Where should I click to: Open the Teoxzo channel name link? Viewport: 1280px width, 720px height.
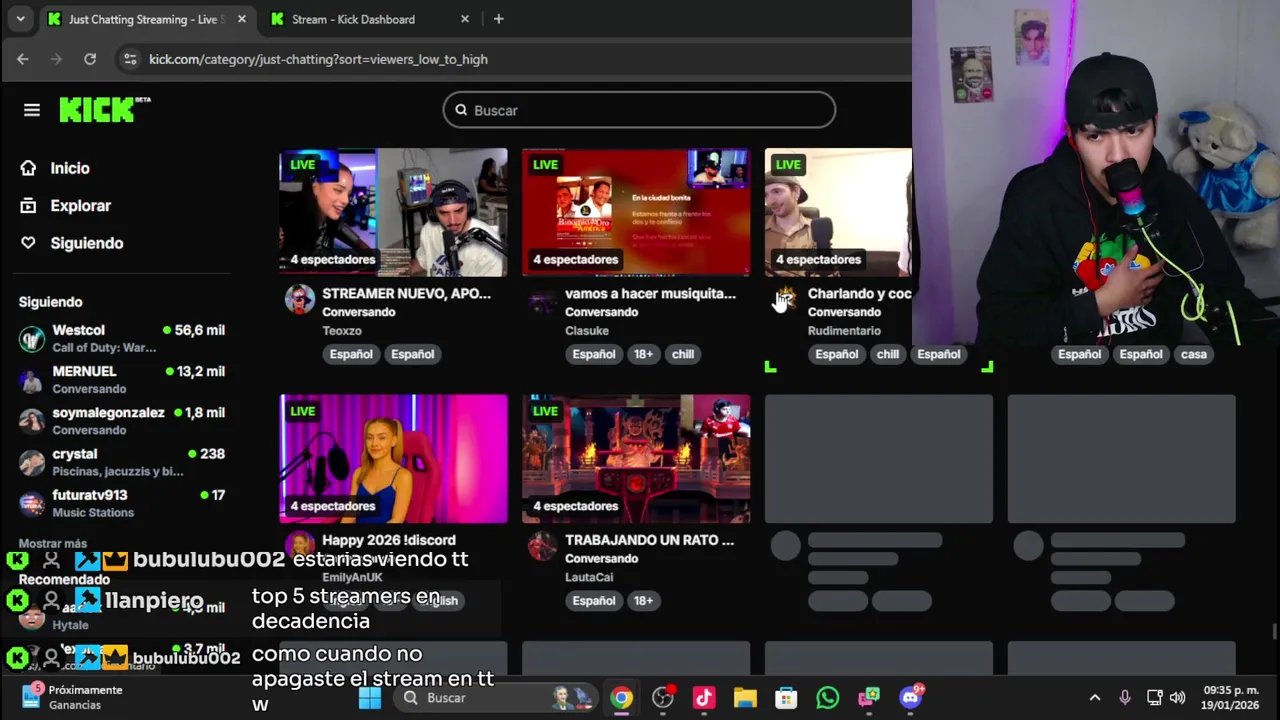[x=342, y=330]
